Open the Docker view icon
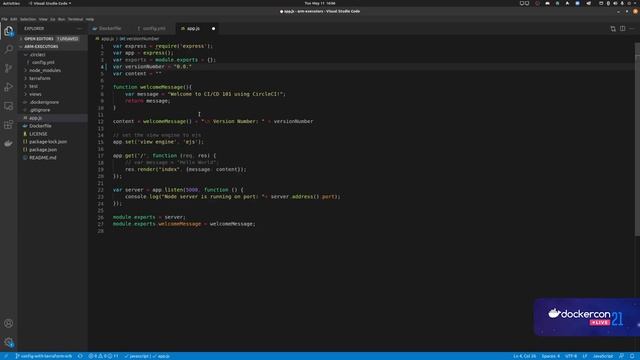 pos(9,143)
